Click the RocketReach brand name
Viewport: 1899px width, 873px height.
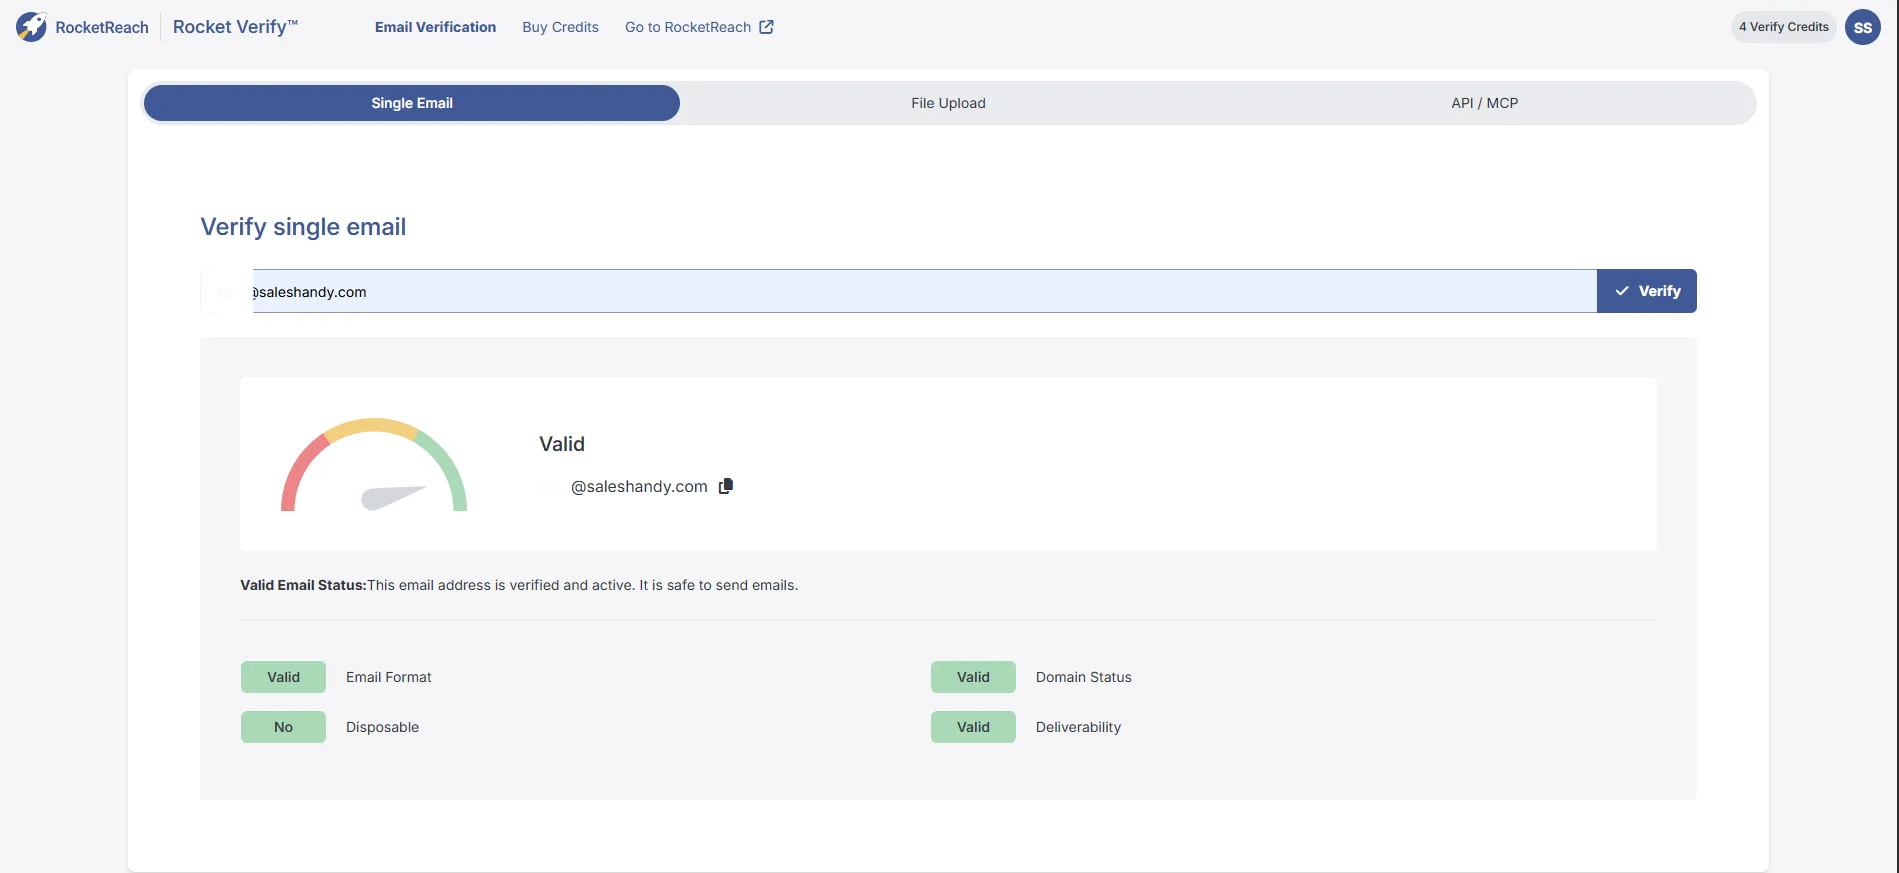pos(102,27)
